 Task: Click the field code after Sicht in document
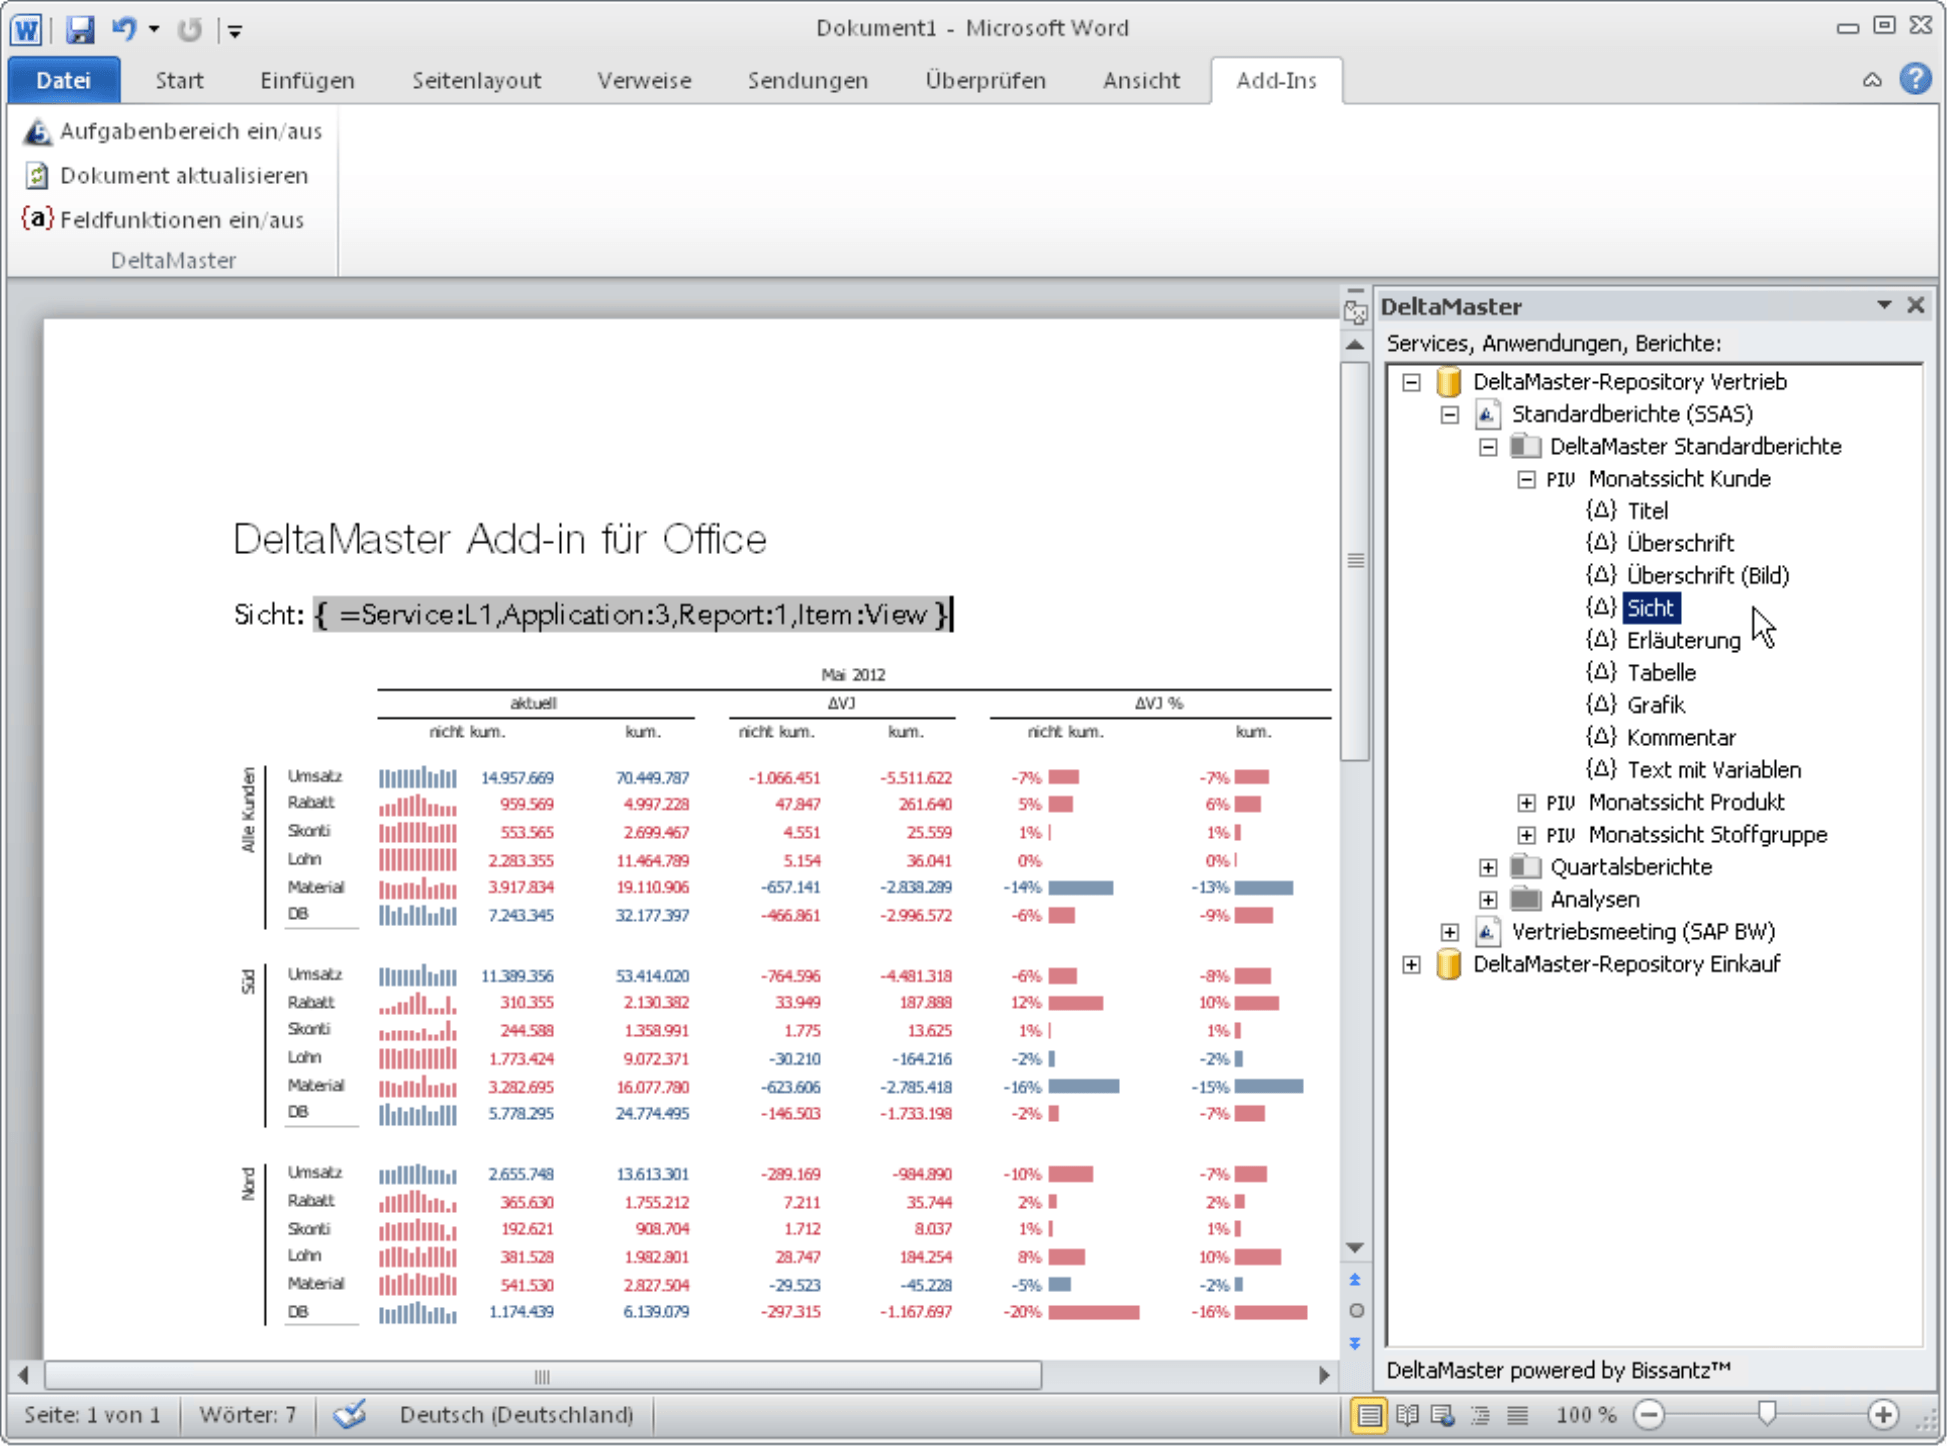[633, 614]
